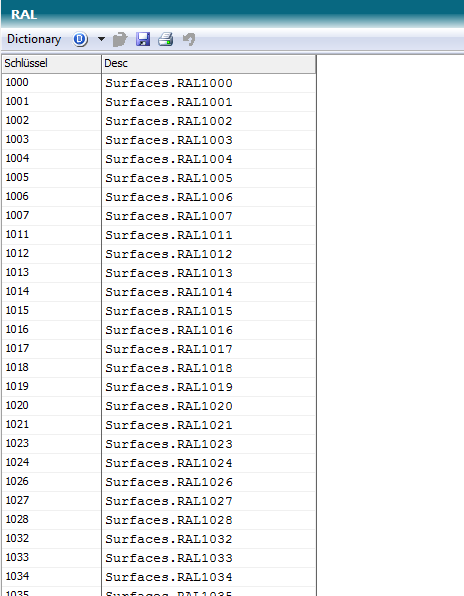This screenshot has width=464, height=596.
Task: Save using the floppy disk icon
Action: (143, 39)
